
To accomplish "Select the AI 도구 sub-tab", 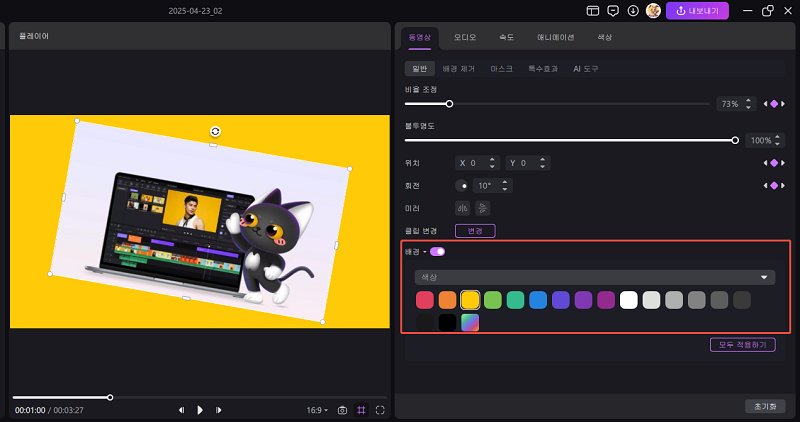I will (x=586, y=68).
